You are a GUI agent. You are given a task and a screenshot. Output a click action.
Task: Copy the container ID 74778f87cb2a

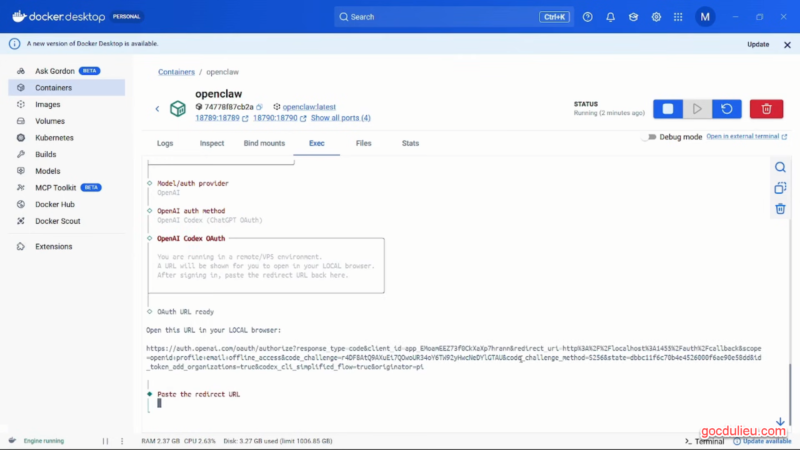coord(259,106)
